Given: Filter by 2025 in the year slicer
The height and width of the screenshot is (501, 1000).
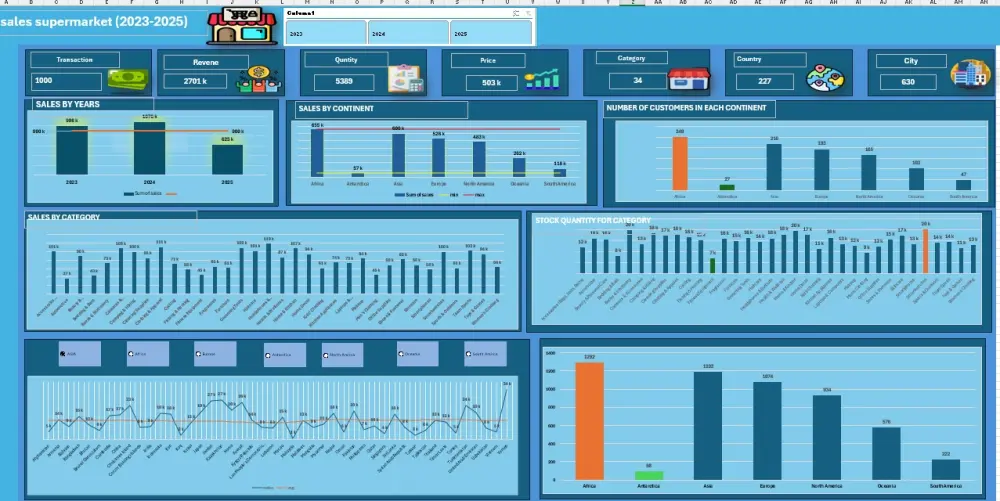Looking at the screenshot, I should tap(490, 33).
